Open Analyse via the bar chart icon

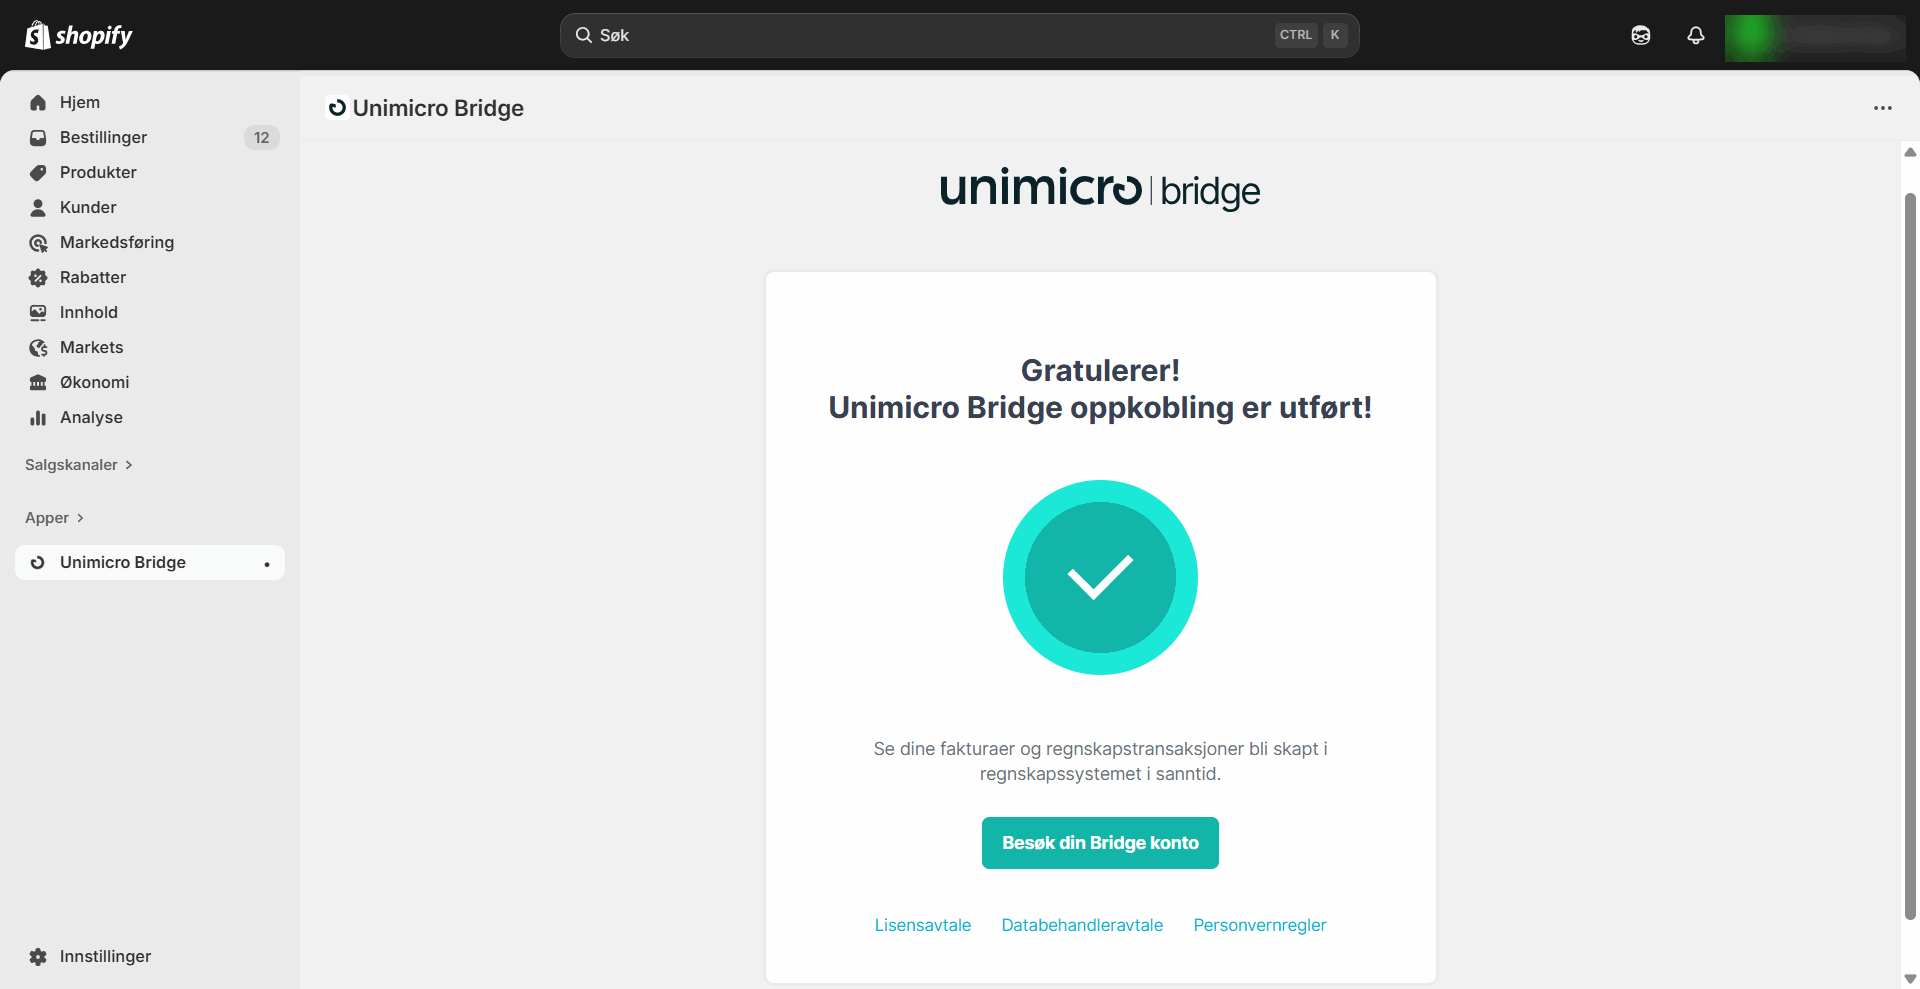(37, 417)
